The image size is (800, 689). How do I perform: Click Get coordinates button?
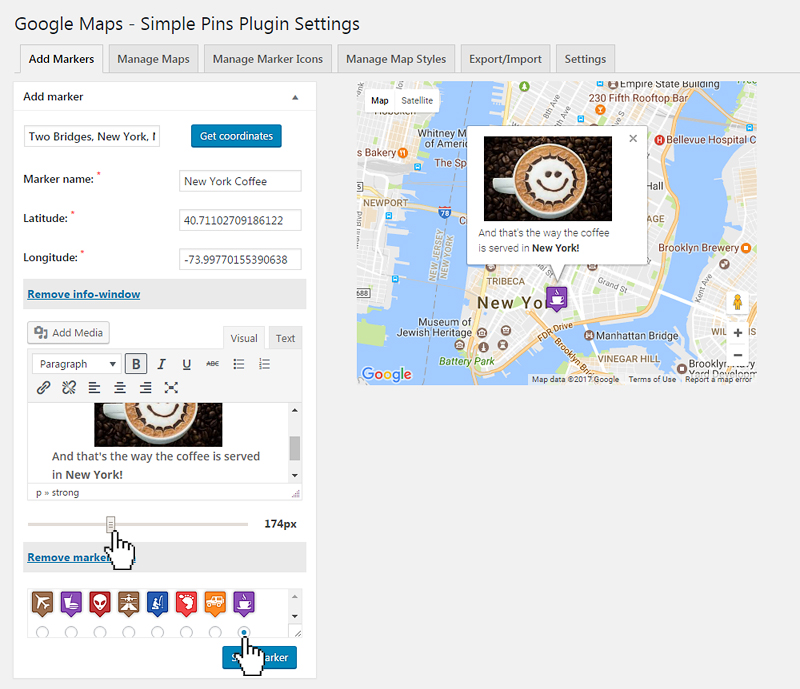pos(236,136)
